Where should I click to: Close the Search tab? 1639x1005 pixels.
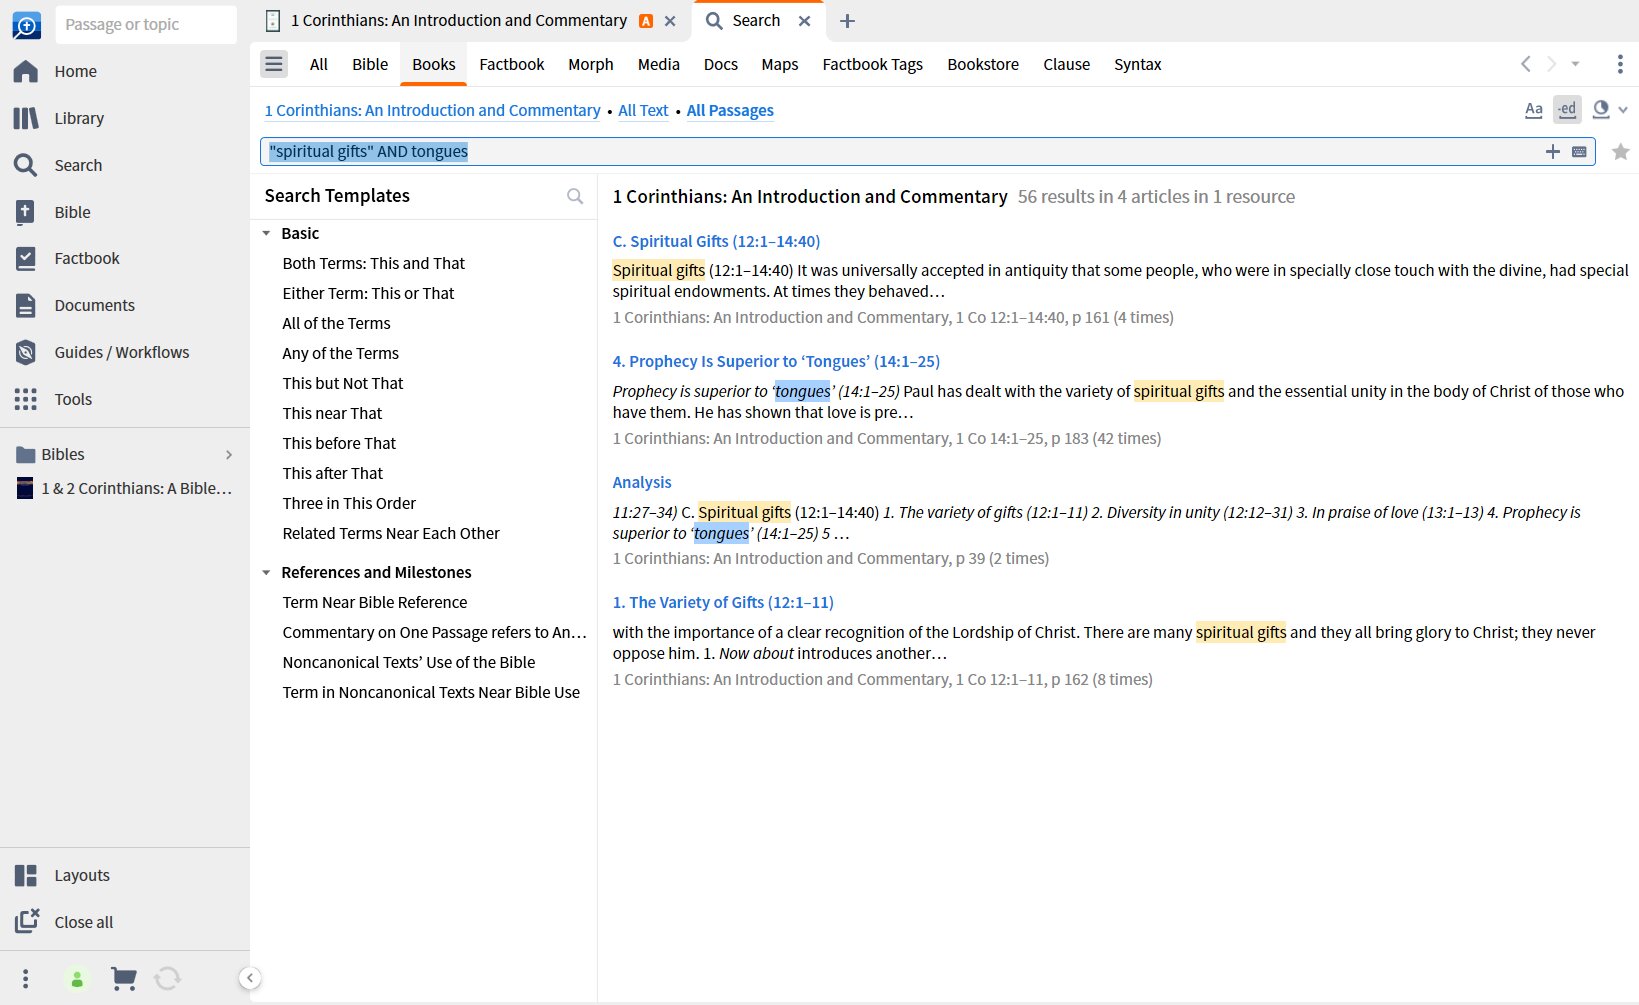pos(804,21)
